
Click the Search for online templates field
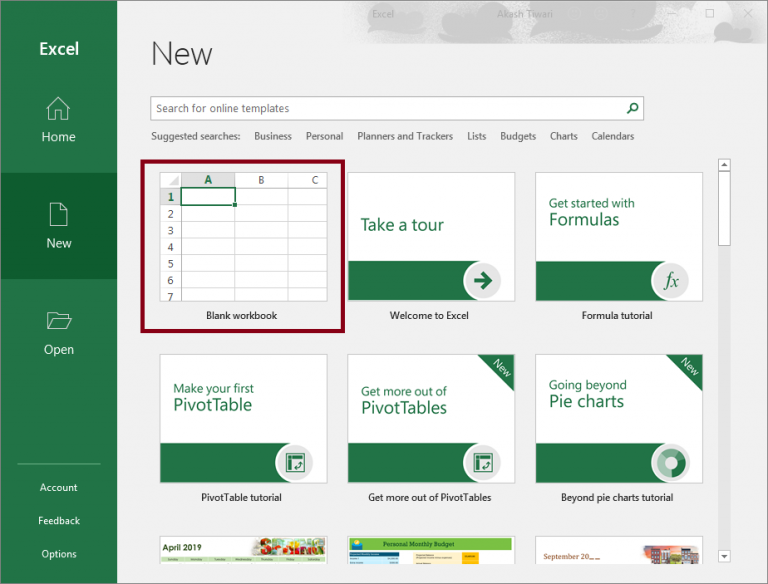click(388, 108)
